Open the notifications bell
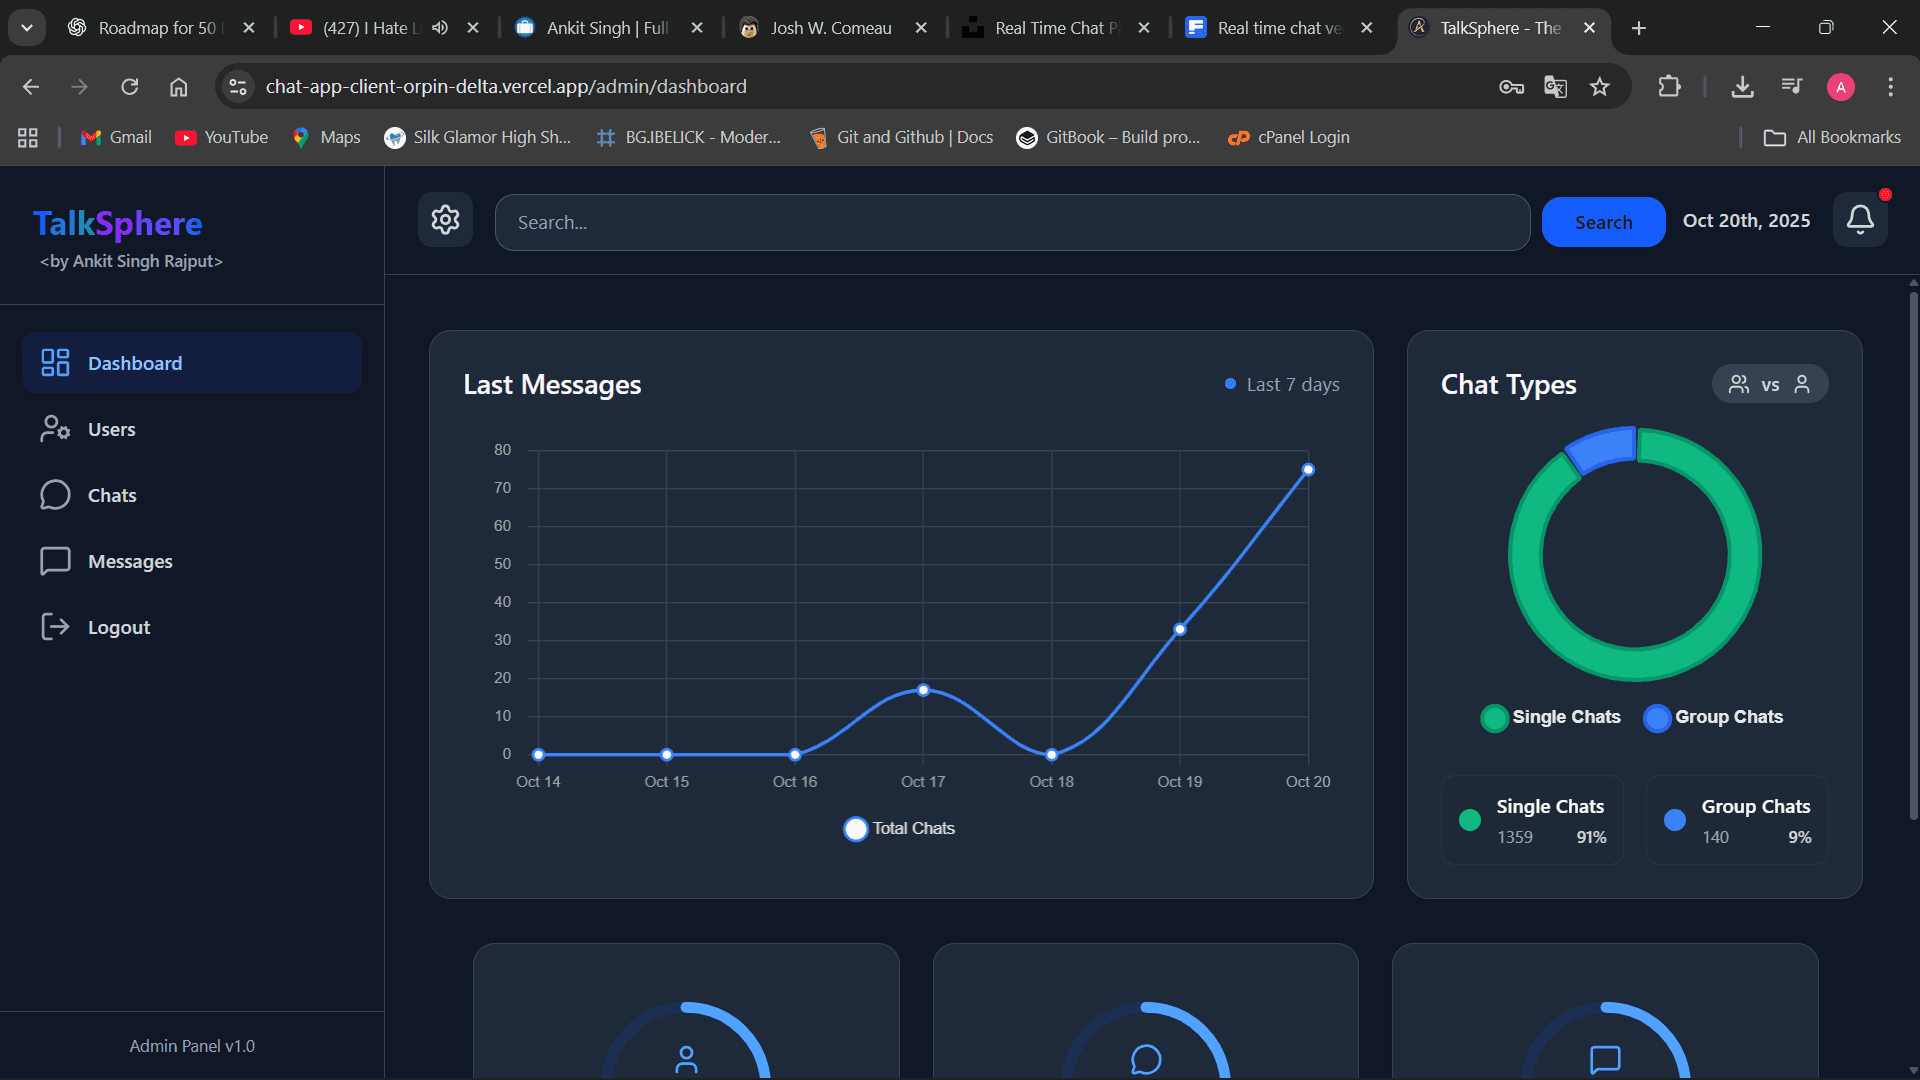The width and height of the screenshot is (1920, 1080). (1860, 220)
